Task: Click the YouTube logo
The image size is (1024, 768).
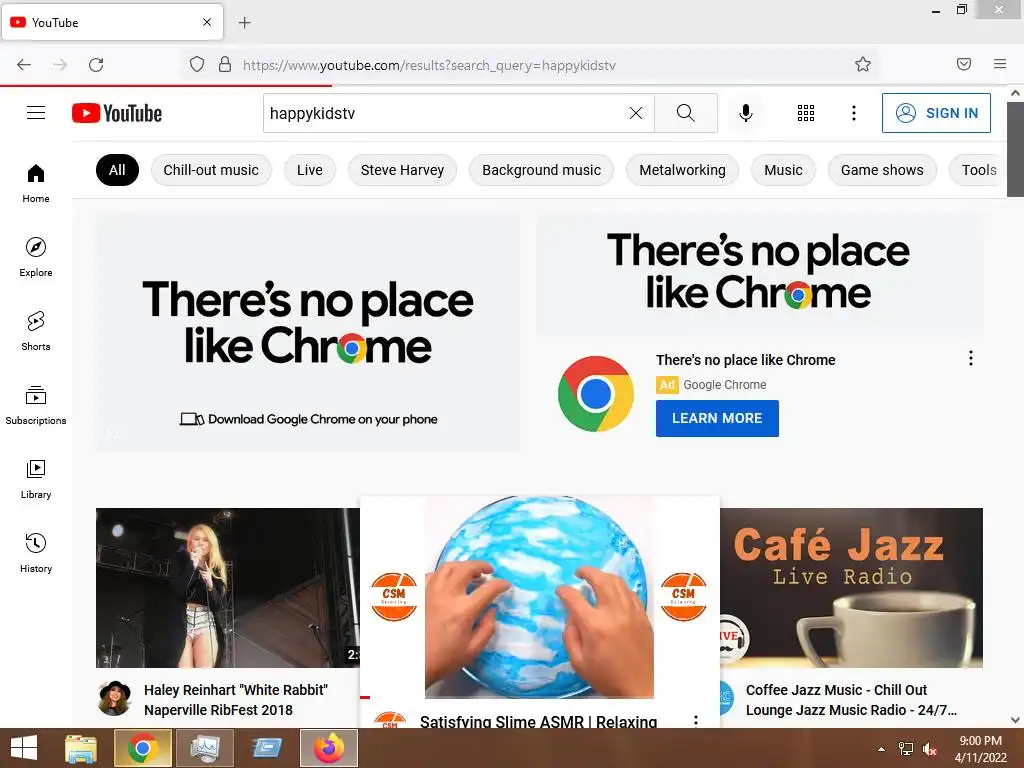Action: coord(117,113)
